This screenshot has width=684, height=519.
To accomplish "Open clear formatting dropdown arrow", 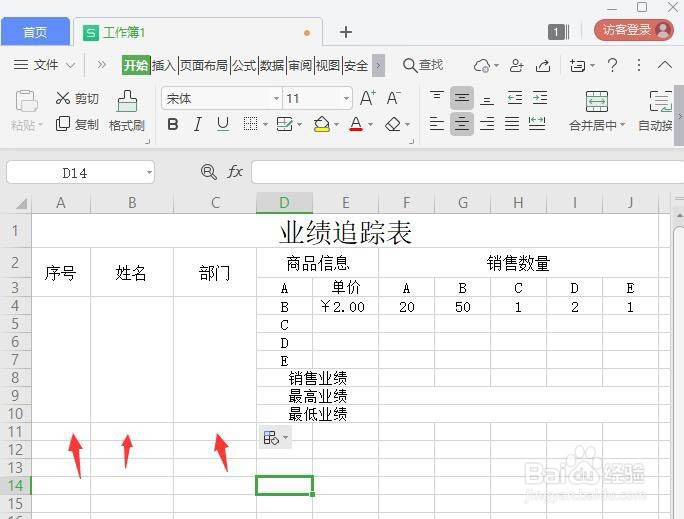I will coord(407,125).
